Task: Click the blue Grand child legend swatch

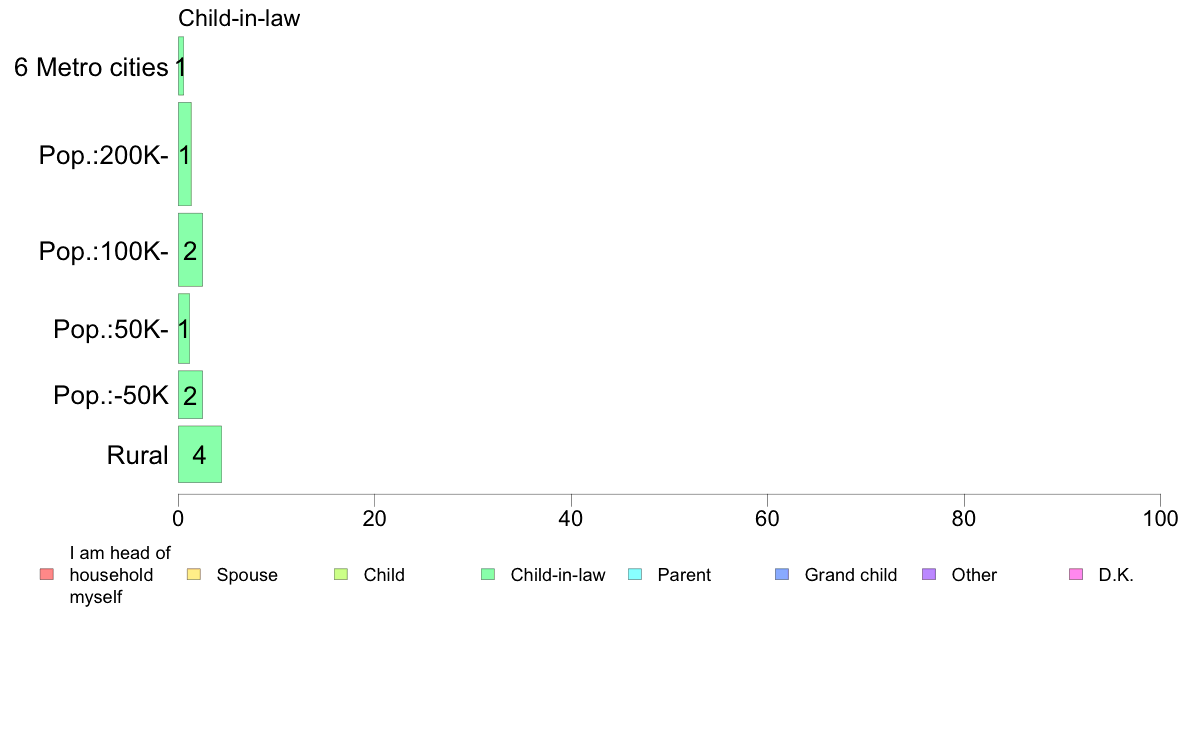Action: point(782,575)
